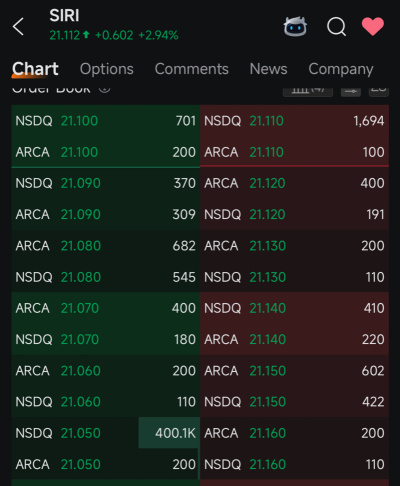The width and height of the screenshot is (400, 486).
Task: Open the News tab
Action: 268,69
